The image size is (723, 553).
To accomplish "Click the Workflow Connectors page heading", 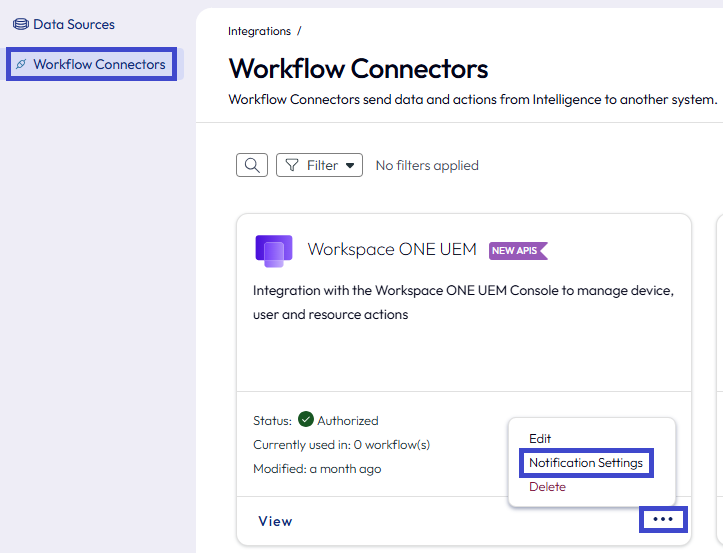I will [358, 69].
